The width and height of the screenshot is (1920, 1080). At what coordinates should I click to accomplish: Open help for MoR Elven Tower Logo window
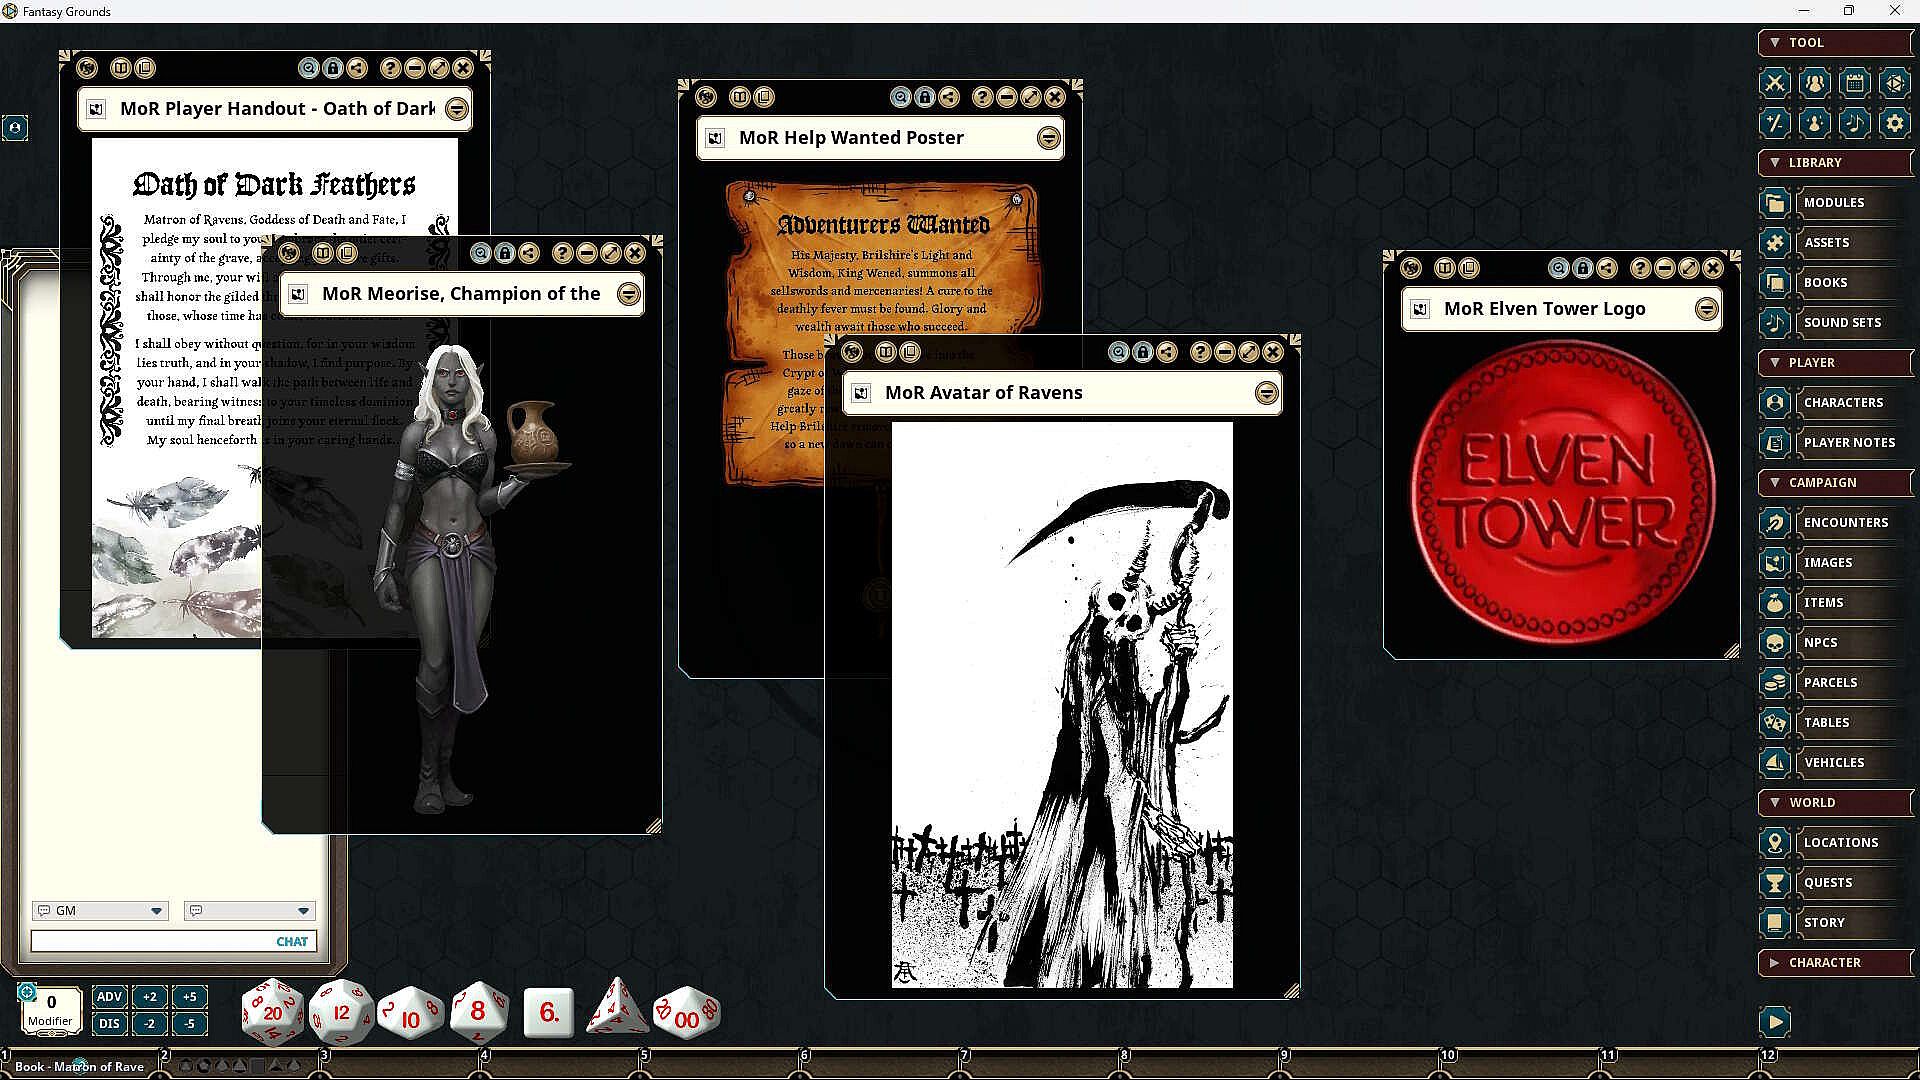coord(1640,268)
